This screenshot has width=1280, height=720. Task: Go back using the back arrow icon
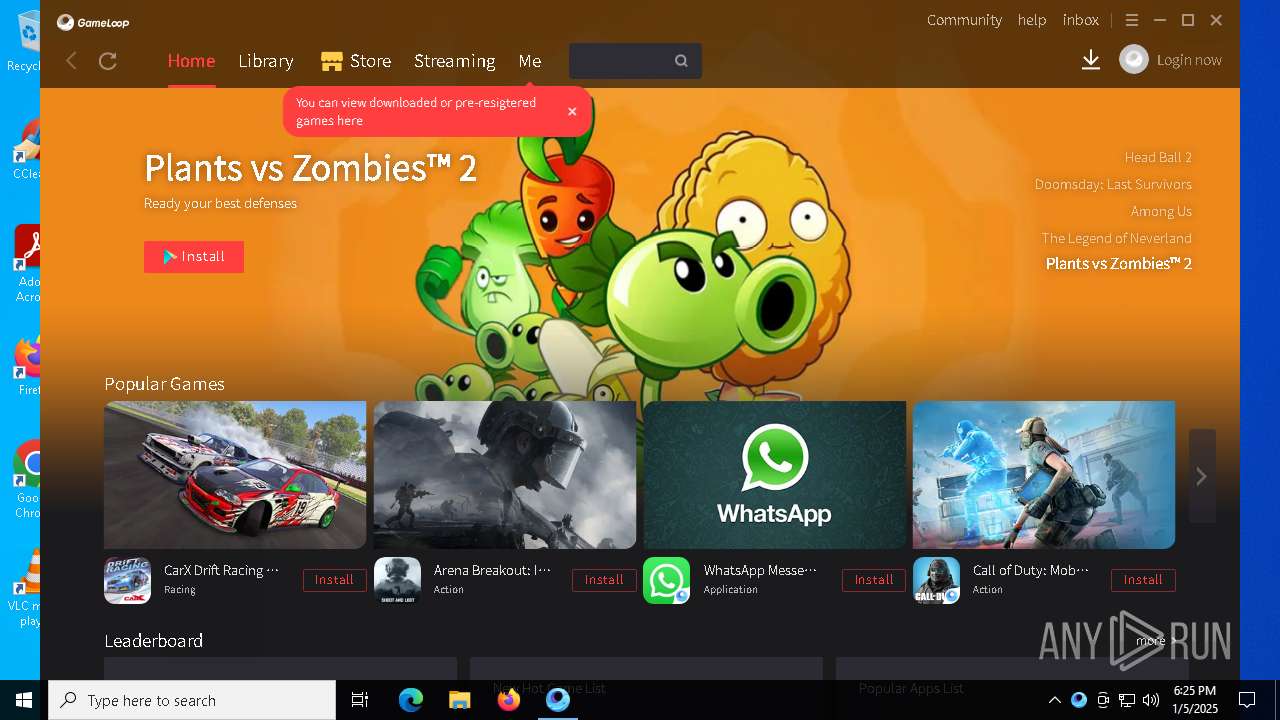point(71,61)
